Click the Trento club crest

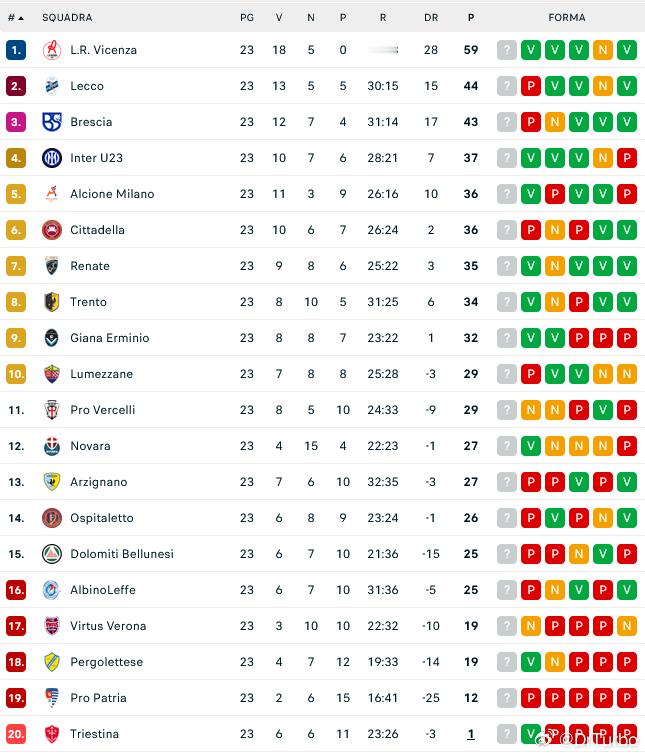coord(52,302)
